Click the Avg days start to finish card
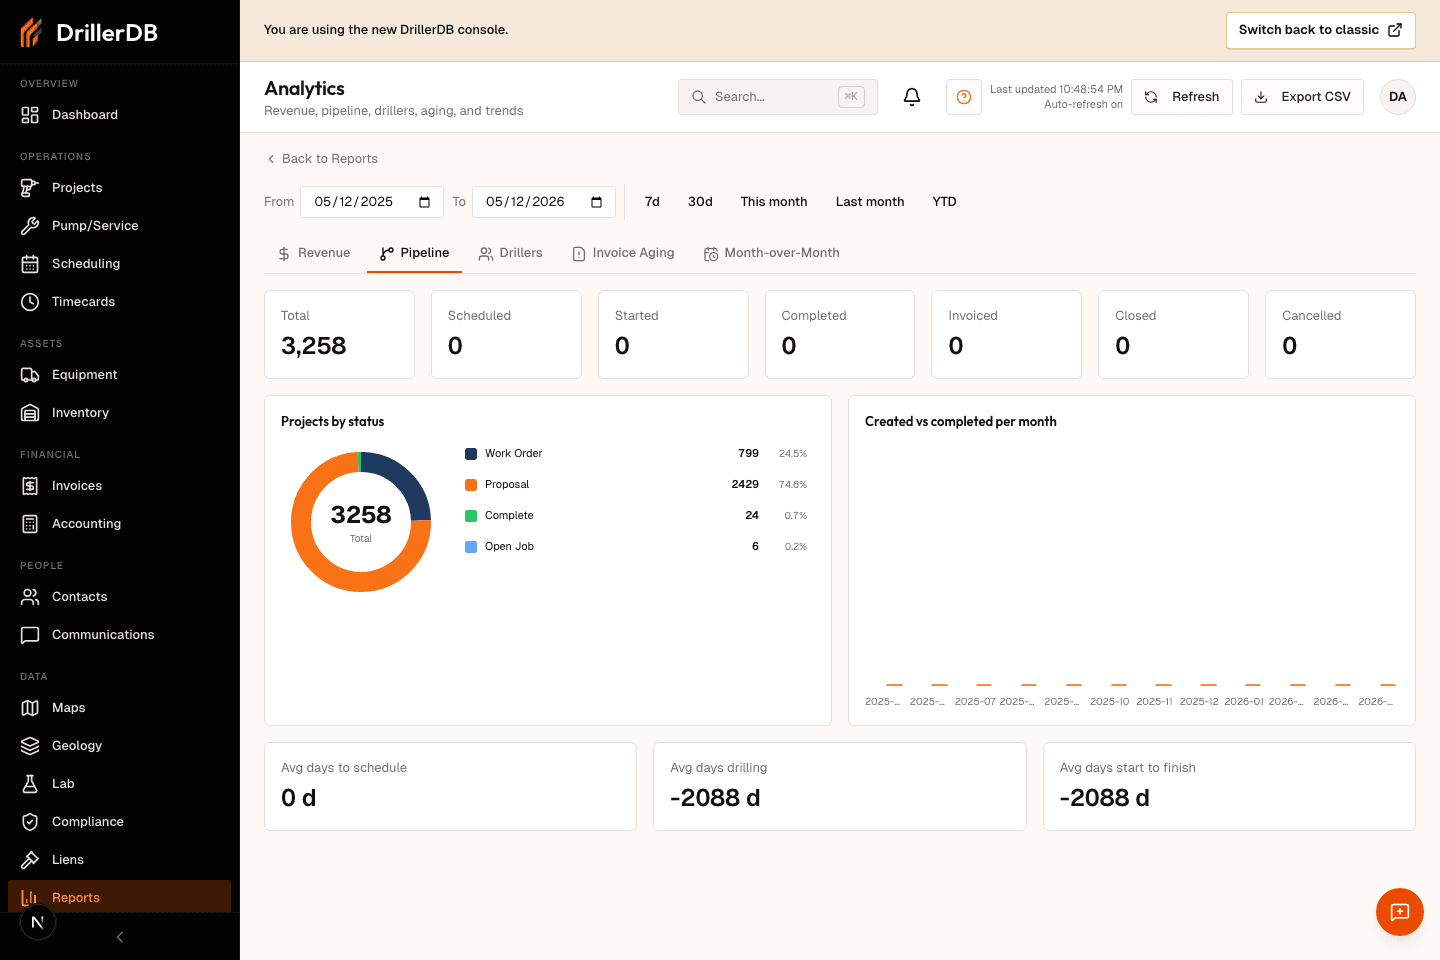This screenshot has height=960, width=1440. [1229, 787]
